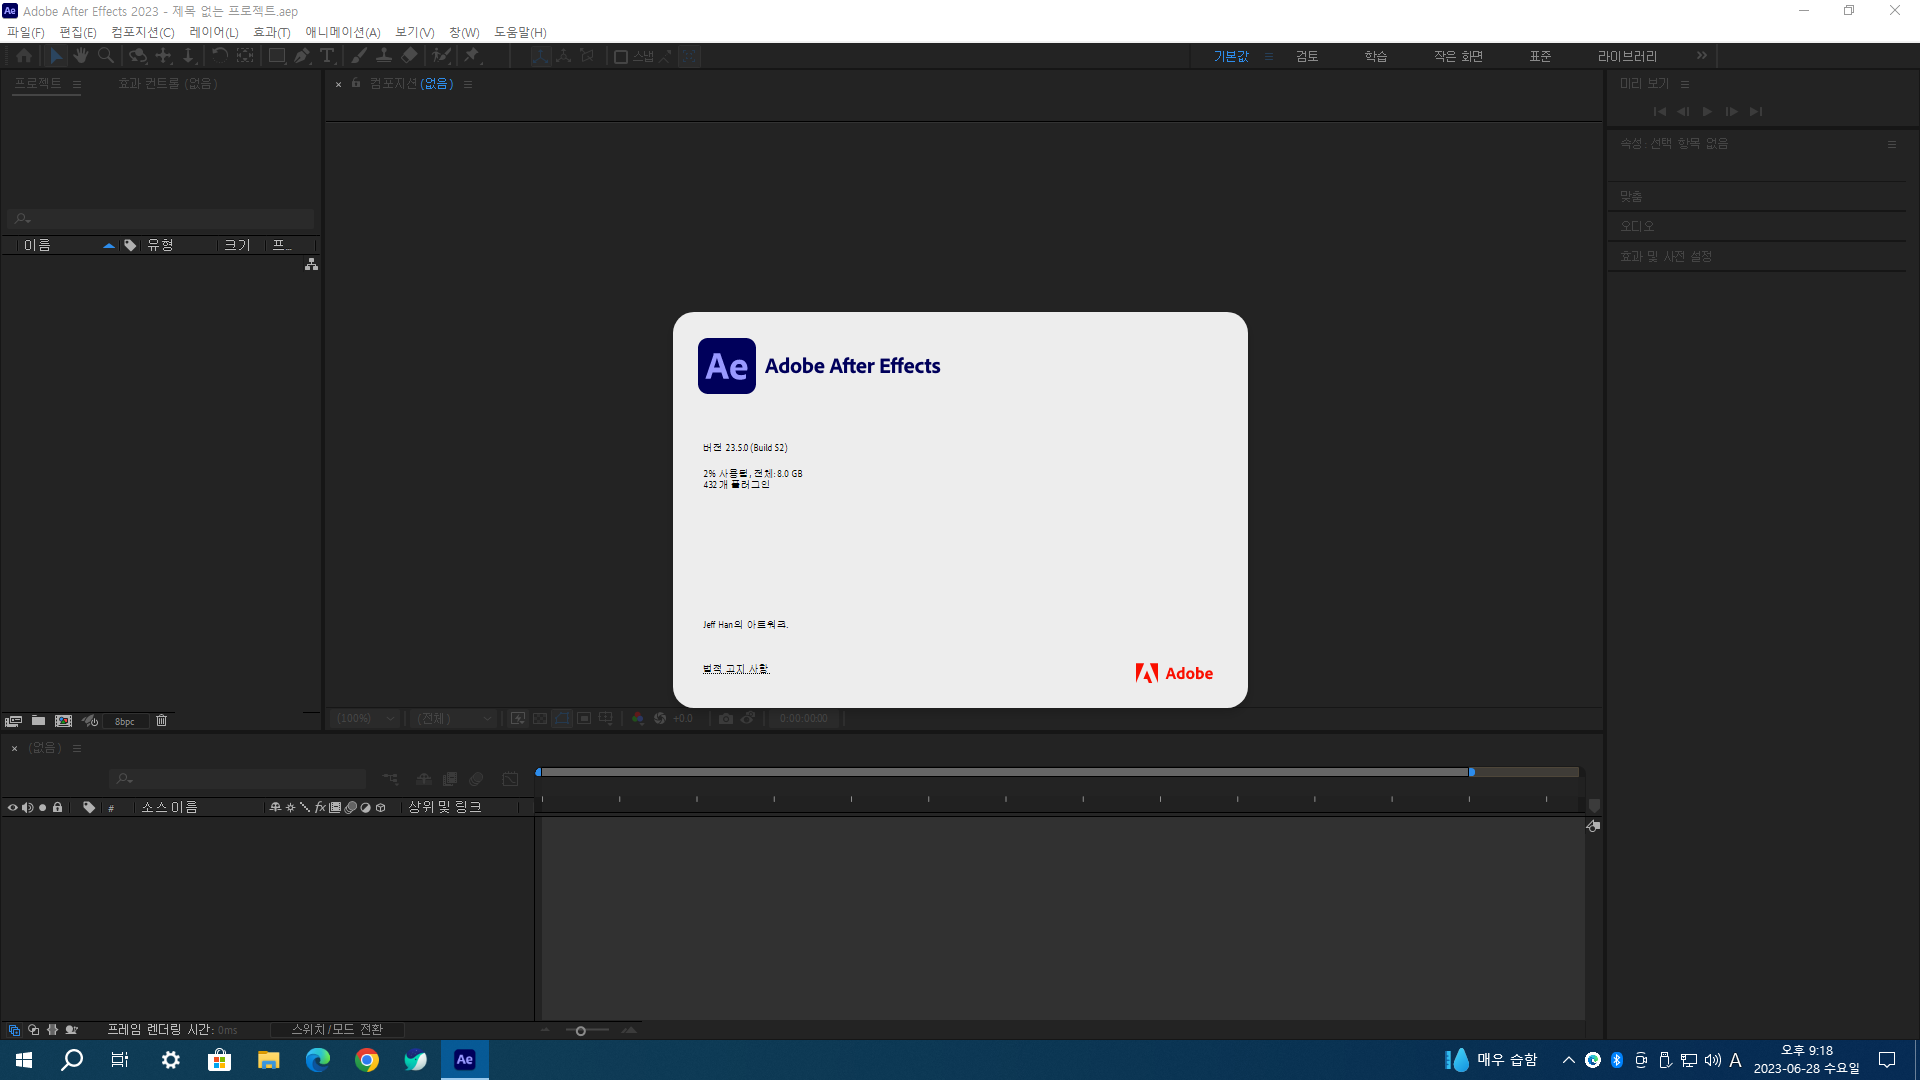The height and width of the screenshot is (1080, 1920).
Task: Expand the workspace overflow chevron
Action: pyautogui.click(x=1702, y=56)
